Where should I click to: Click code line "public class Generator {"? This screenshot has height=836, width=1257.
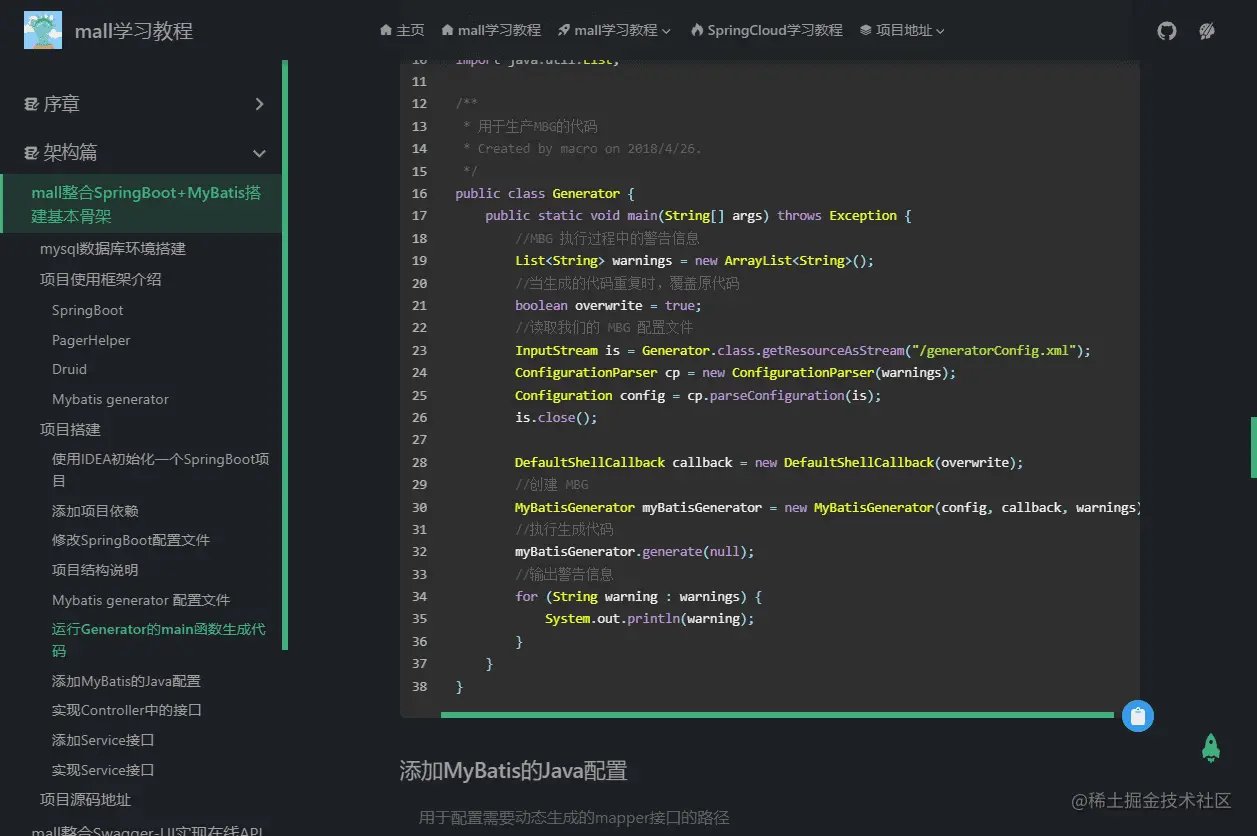click(545, 194)
